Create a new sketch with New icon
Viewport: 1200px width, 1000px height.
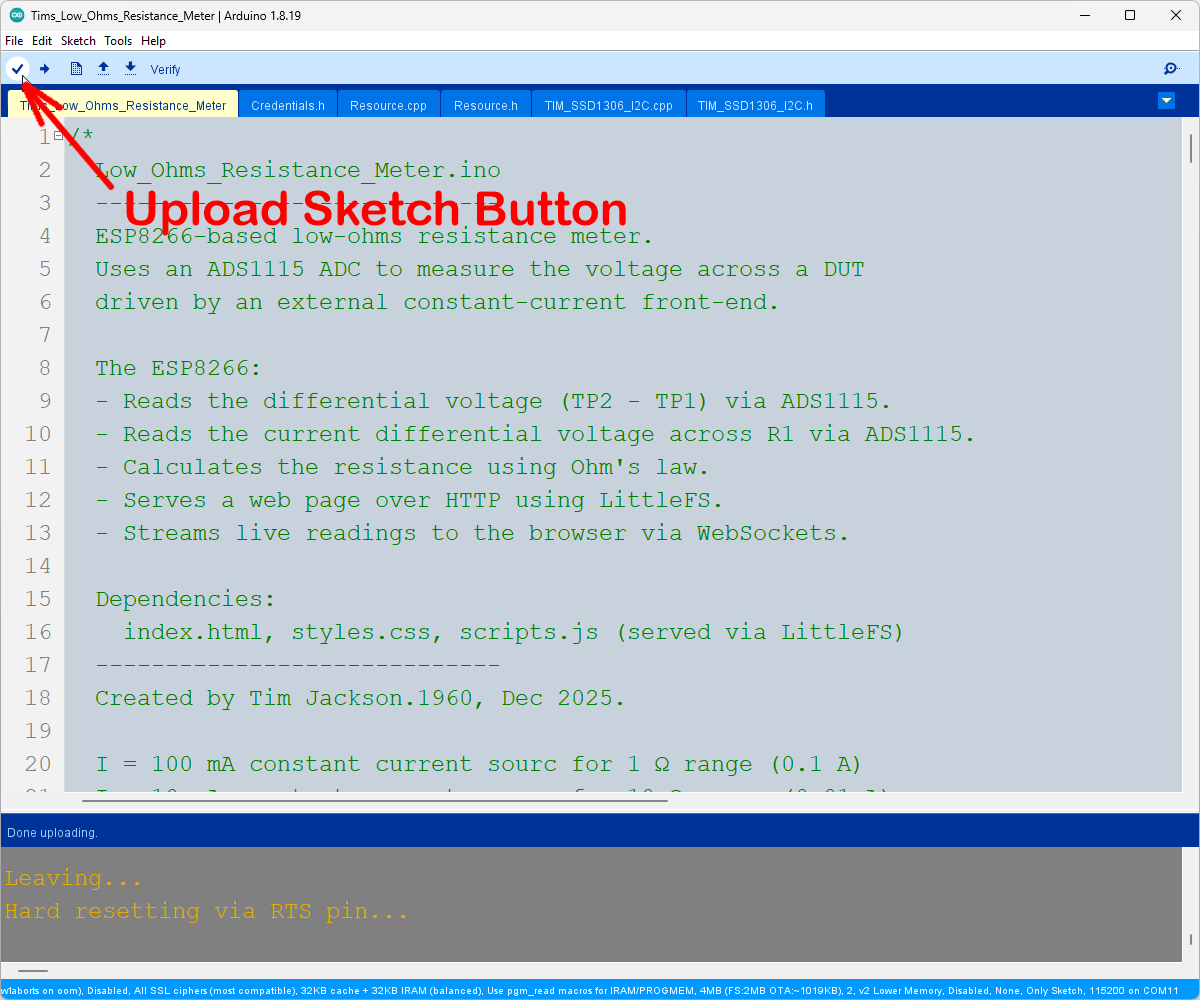[76, 68]
